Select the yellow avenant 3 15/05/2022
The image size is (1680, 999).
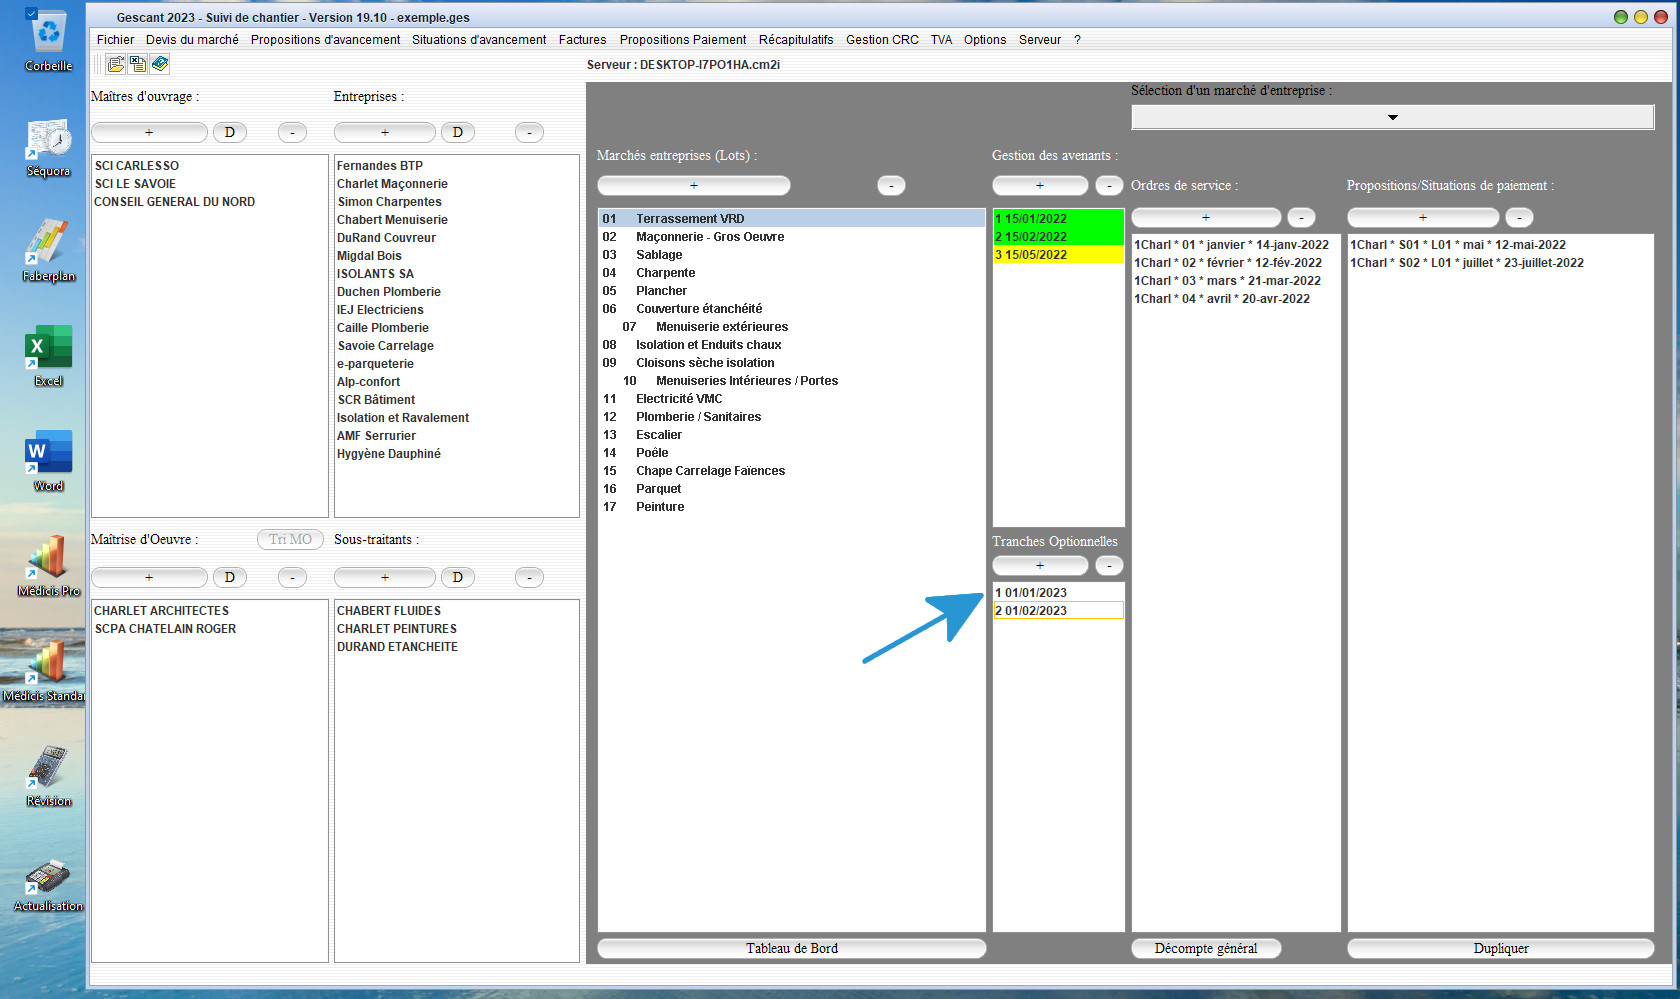coord(1058,255)
